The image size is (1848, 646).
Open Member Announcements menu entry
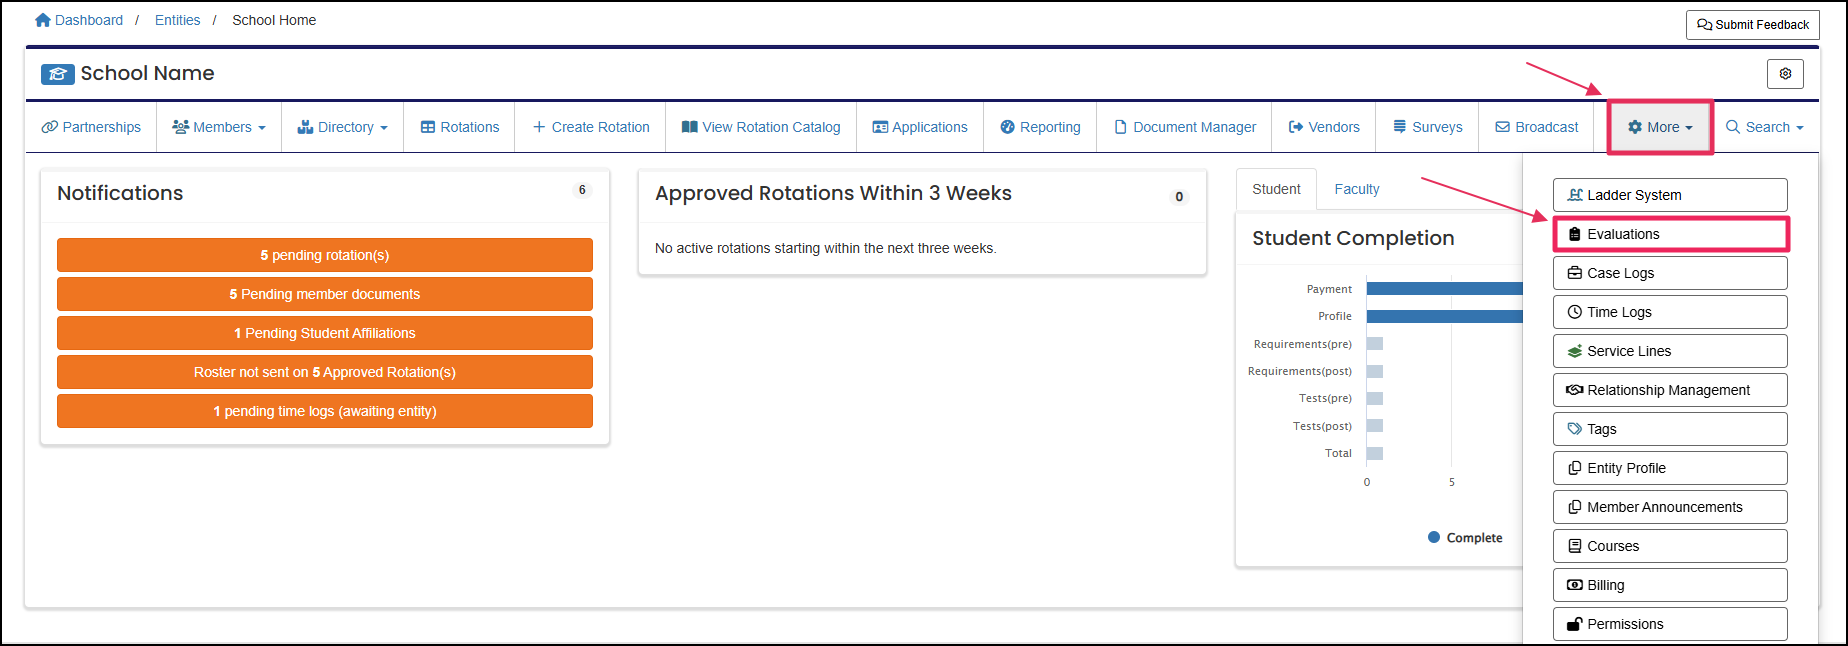1670,507
